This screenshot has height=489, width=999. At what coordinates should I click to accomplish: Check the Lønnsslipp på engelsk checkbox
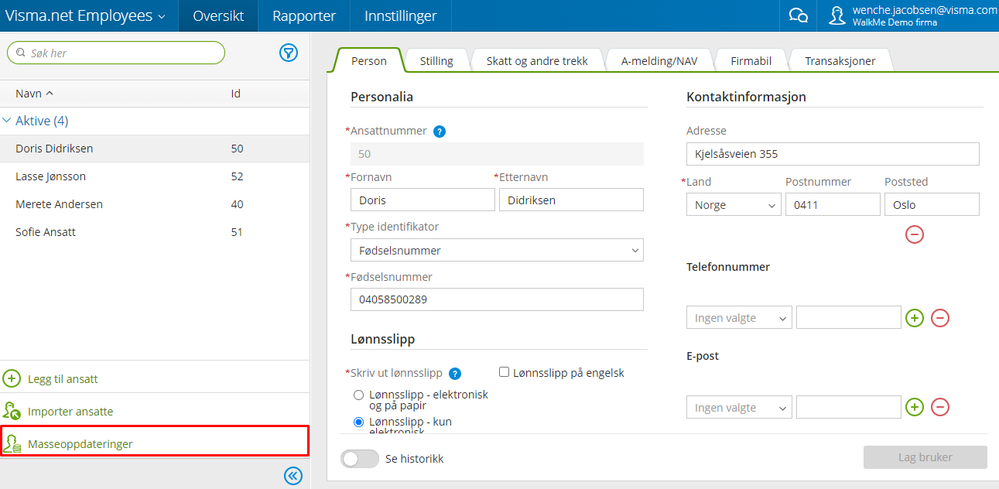pos(504,372)
